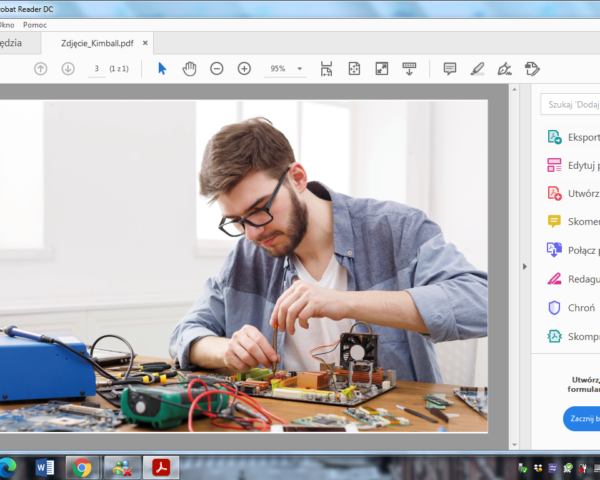Open the Utwórz PDF tool
The height and width of the screenshot is (480, 600).
coord(573,193)
